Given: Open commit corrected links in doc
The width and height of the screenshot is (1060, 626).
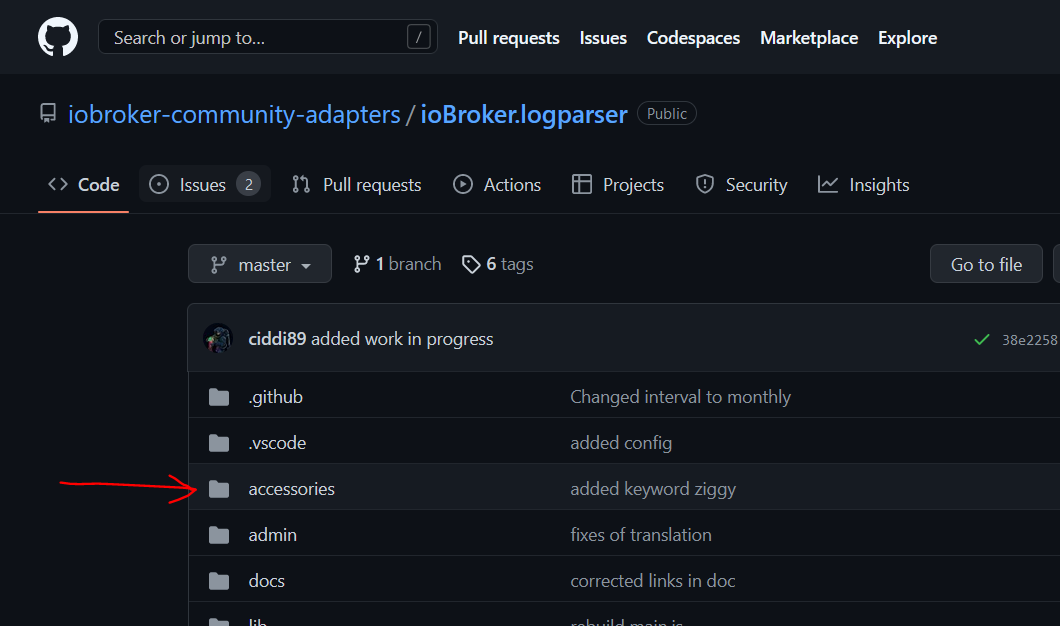Looking at the screenshot, I should coord(652,581).
